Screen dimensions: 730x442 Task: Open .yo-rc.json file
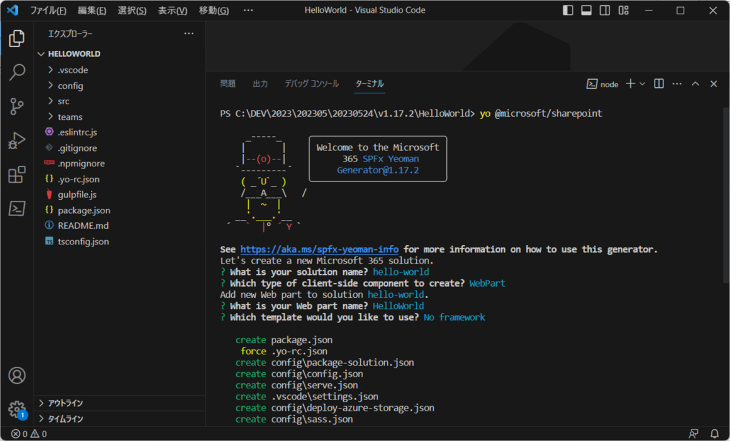point(120,179)
